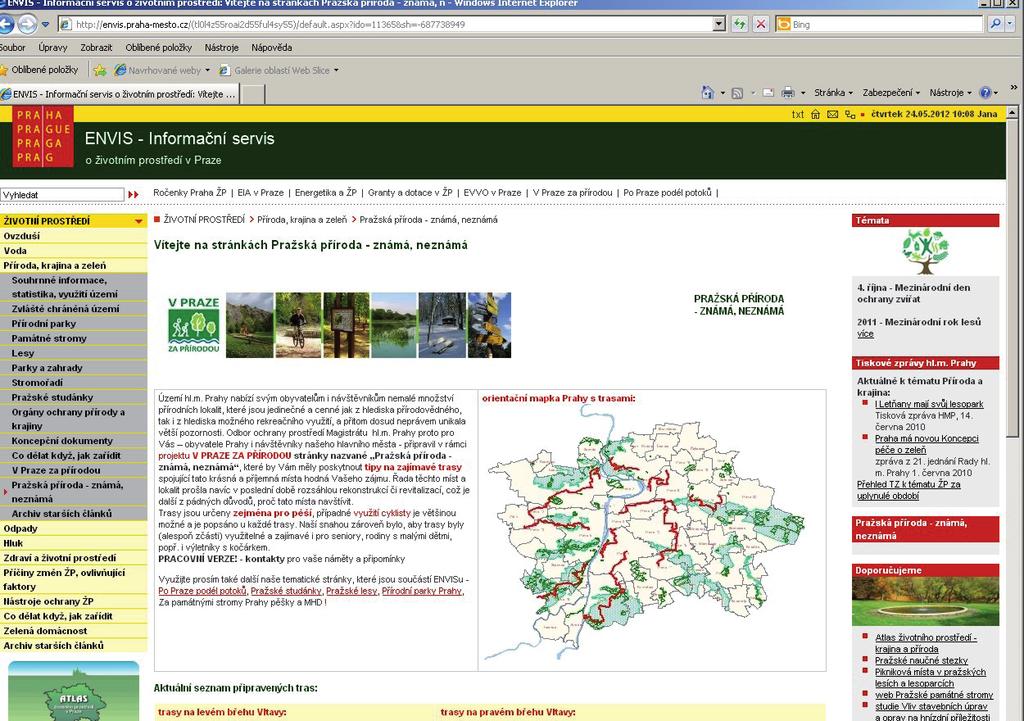Viewport: 1024px width, 721px height.
Task: Click the green tree icon under Témata
Action: [925, 251]
